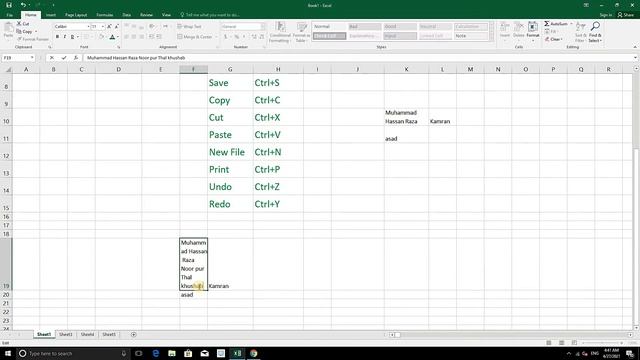Screen dimensions: 640x360
Task: Apply the Note cell style
Action: tap(471, 36)
